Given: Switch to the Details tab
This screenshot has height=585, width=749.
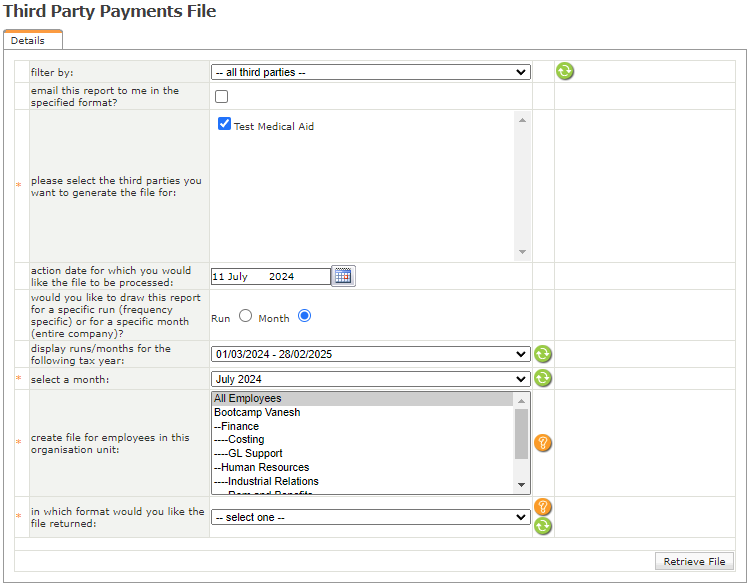Looking at the screenshot, I should [28, 41].
